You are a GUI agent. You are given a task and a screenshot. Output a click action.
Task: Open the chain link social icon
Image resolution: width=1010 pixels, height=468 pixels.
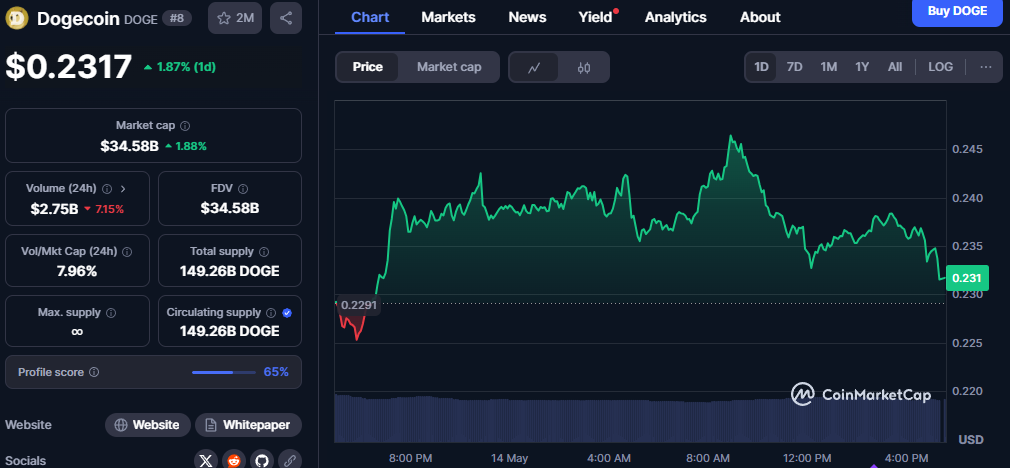[x=290, y=460]
